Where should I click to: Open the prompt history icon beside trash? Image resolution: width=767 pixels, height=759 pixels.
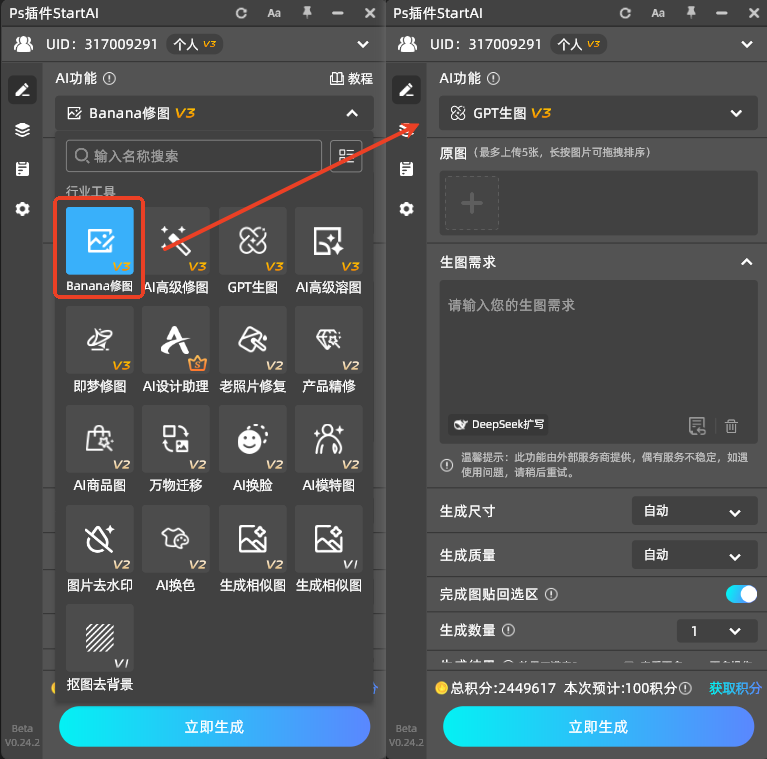coord(697,426)
